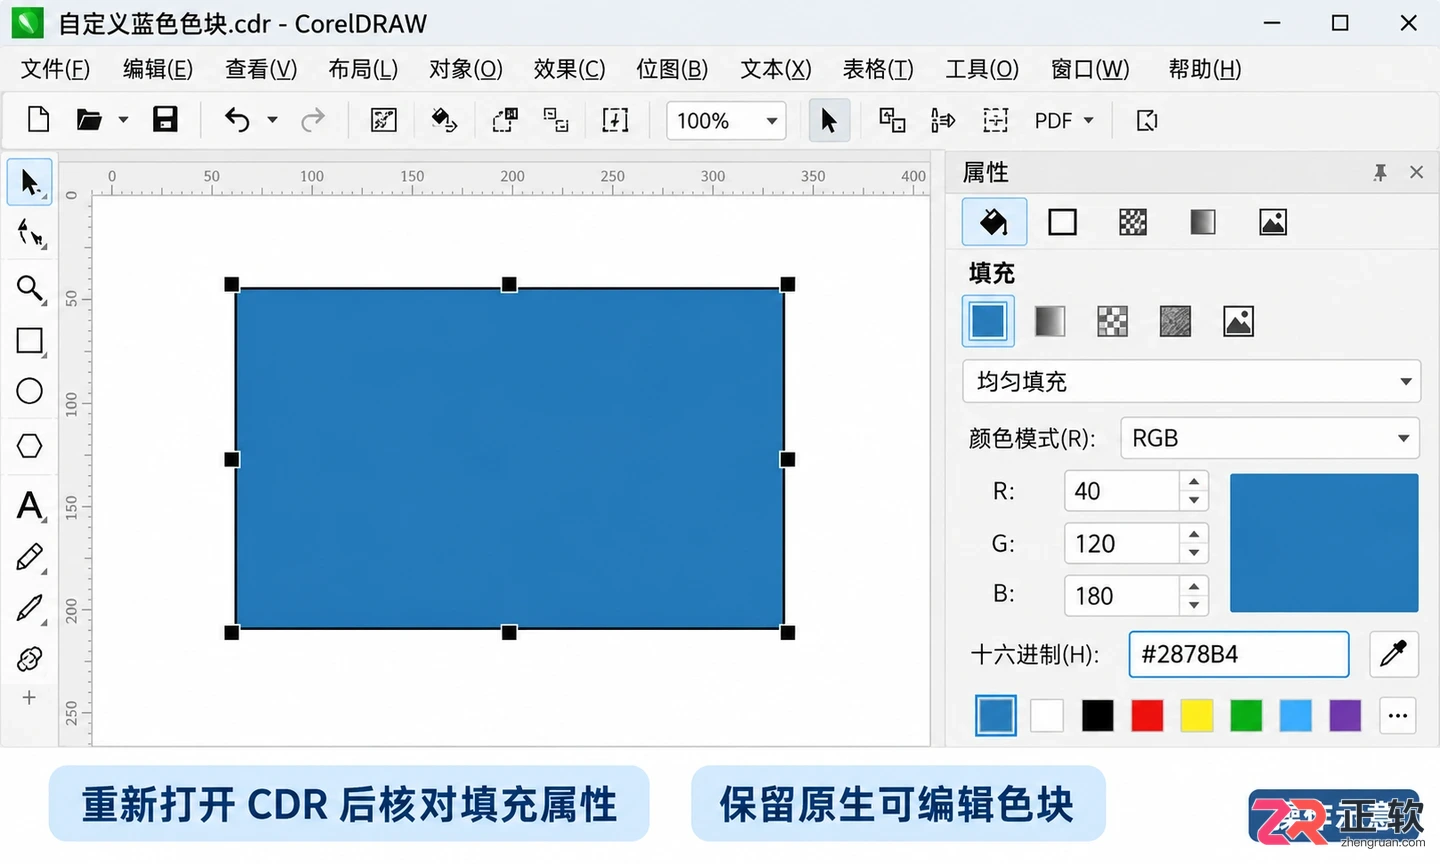Open the 位图(B) menu
This screenshot has height=864, width=1440.
click(x=672, y=69)
